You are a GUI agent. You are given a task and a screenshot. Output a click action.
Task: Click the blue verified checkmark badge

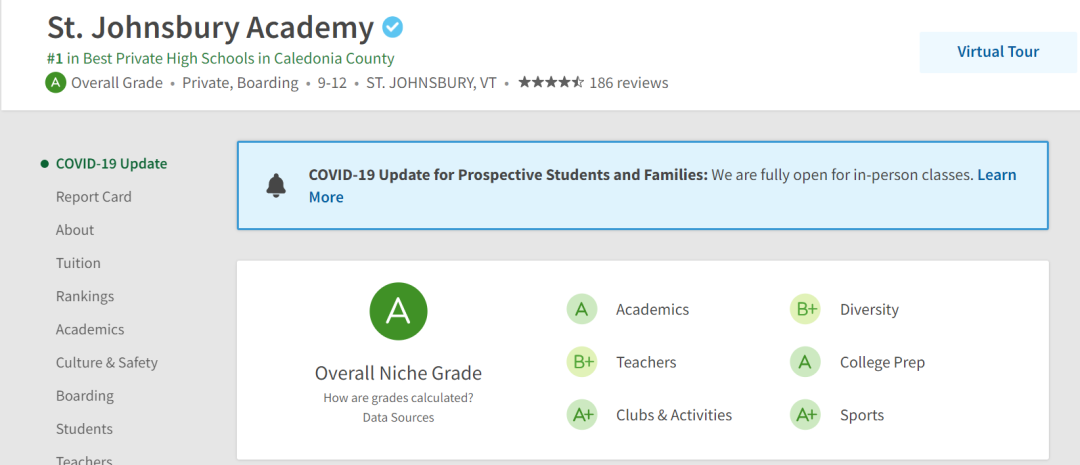tap(393, 28)
